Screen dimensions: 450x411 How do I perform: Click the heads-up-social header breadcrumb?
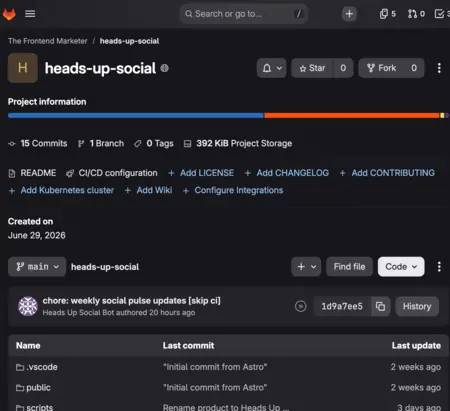coord(129,41)
